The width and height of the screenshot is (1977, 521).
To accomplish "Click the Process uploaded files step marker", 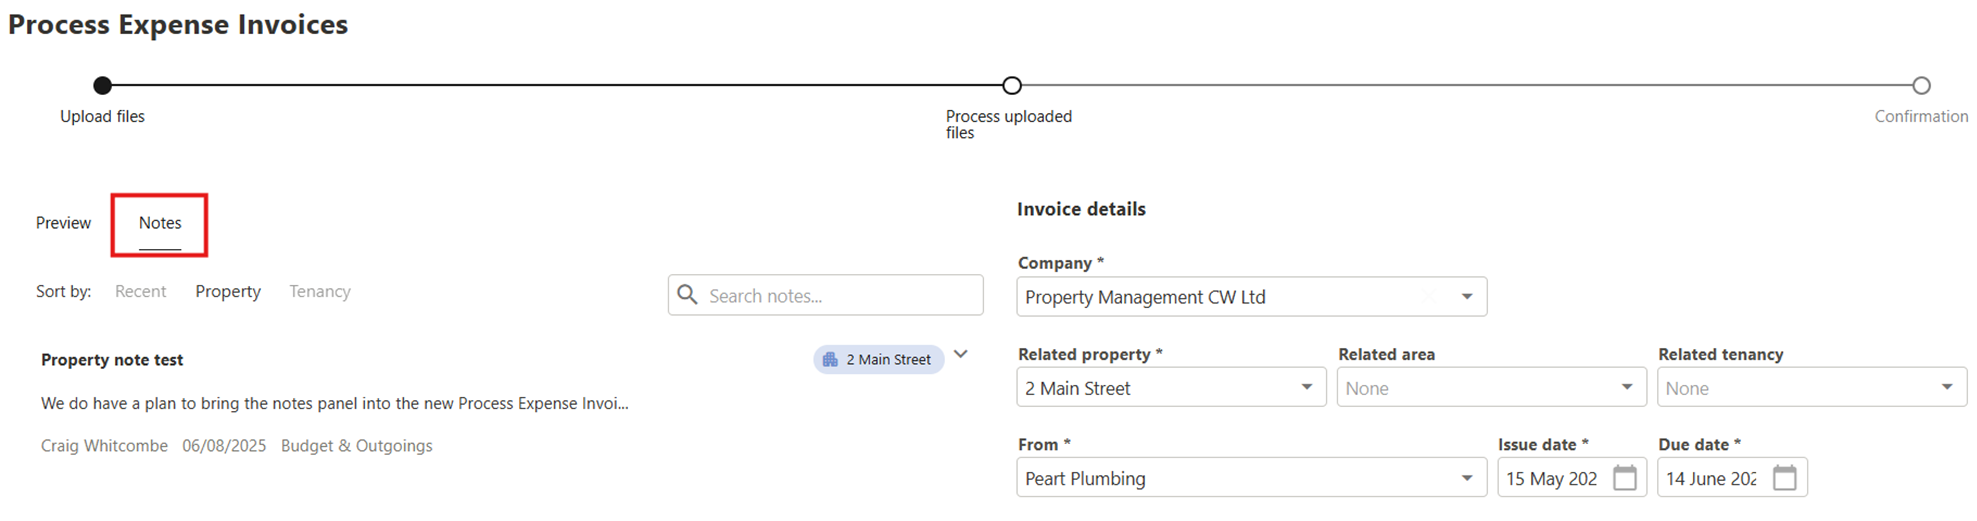I will [1012, 86].
